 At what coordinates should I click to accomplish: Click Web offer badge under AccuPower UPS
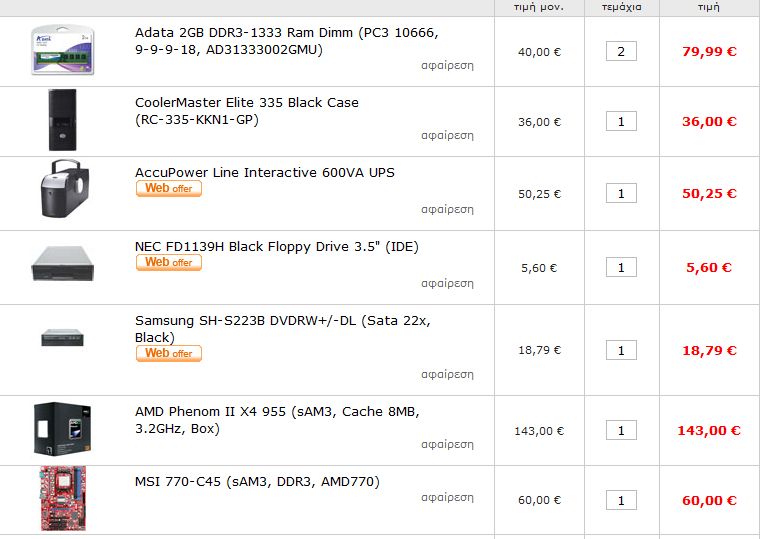coord(169,189)
